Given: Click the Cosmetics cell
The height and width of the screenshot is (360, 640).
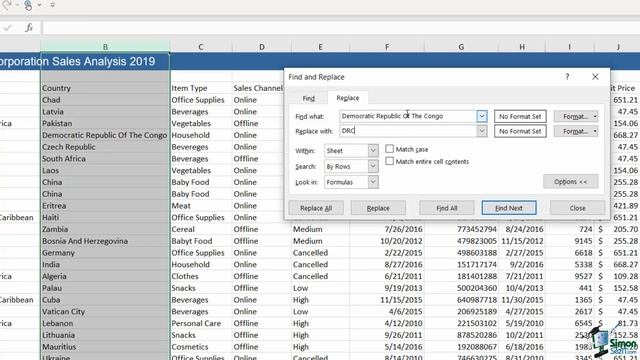Looking at the screenshot, I should click(x=201, y=347).
